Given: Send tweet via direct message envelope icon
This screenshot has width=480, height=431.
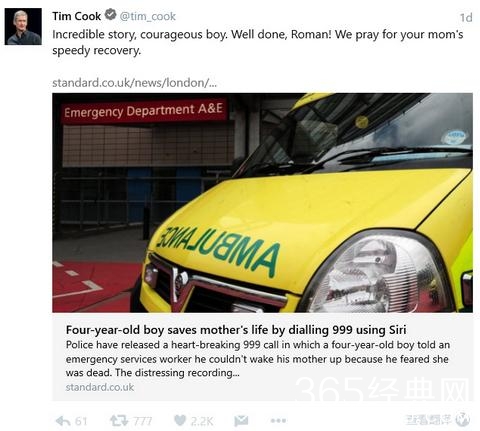Looking at the screenshot, I should (x=241, y=421).
